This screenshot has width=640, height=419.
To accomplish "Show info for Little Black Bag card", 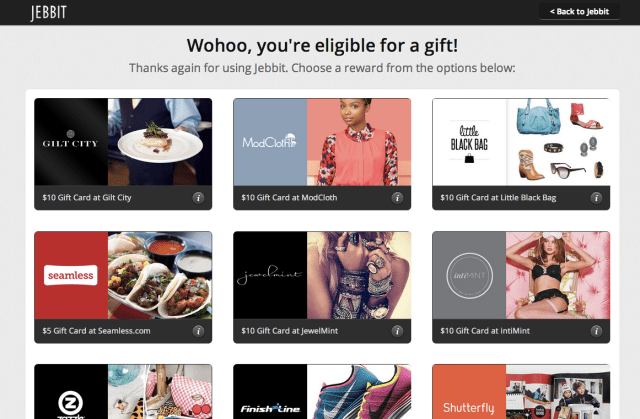I will pos(596,198).
